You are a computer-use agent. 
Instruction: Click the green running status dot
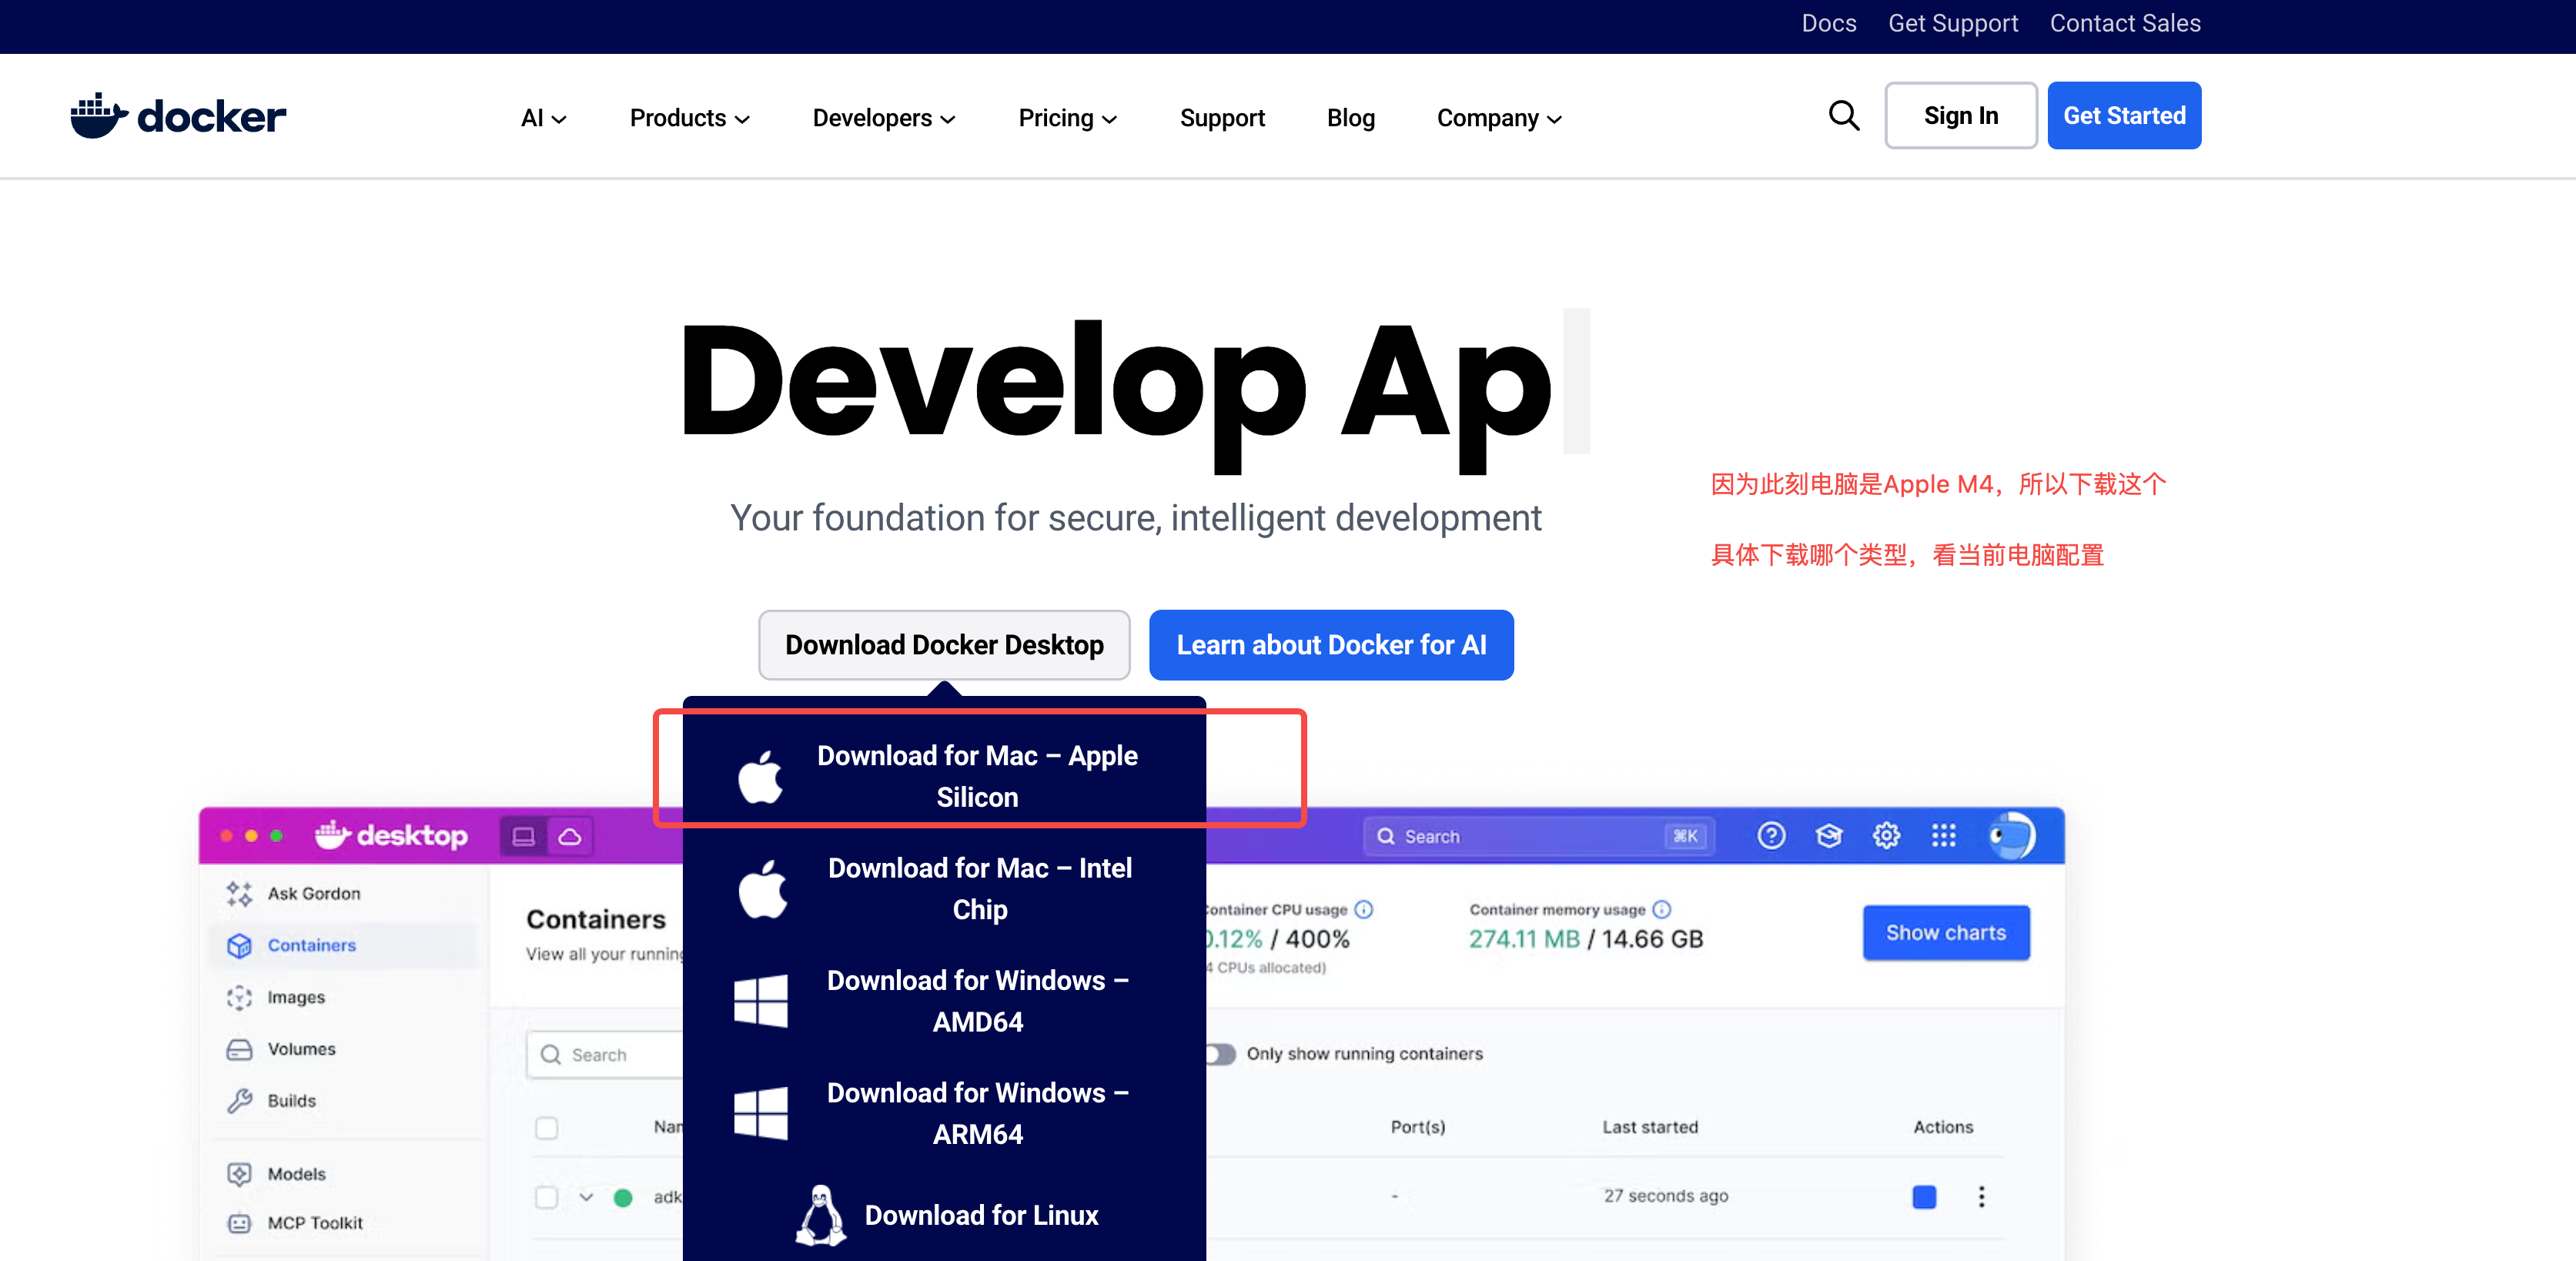click(622, 1197)
